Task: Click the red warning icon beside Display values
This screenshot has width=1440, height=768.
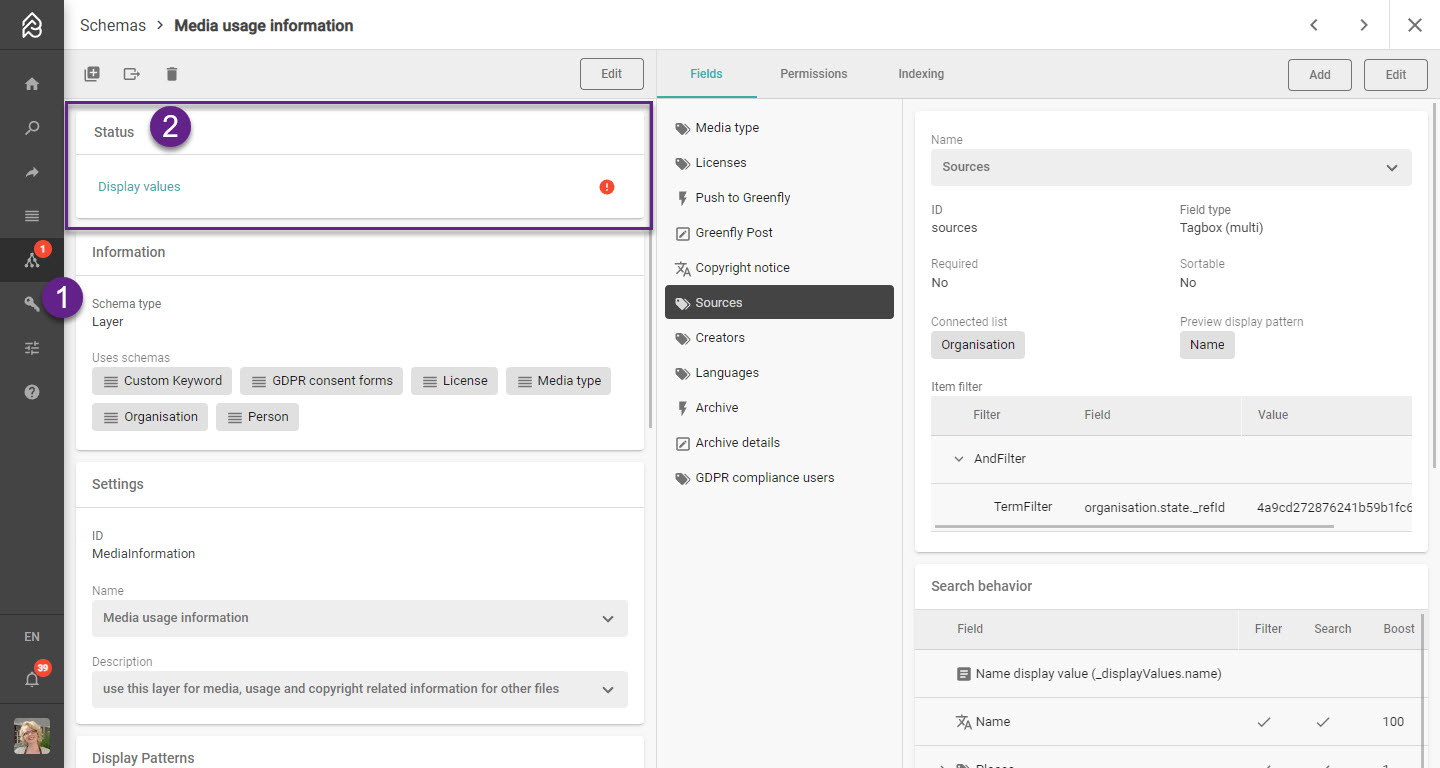Action: pos(607,187)
